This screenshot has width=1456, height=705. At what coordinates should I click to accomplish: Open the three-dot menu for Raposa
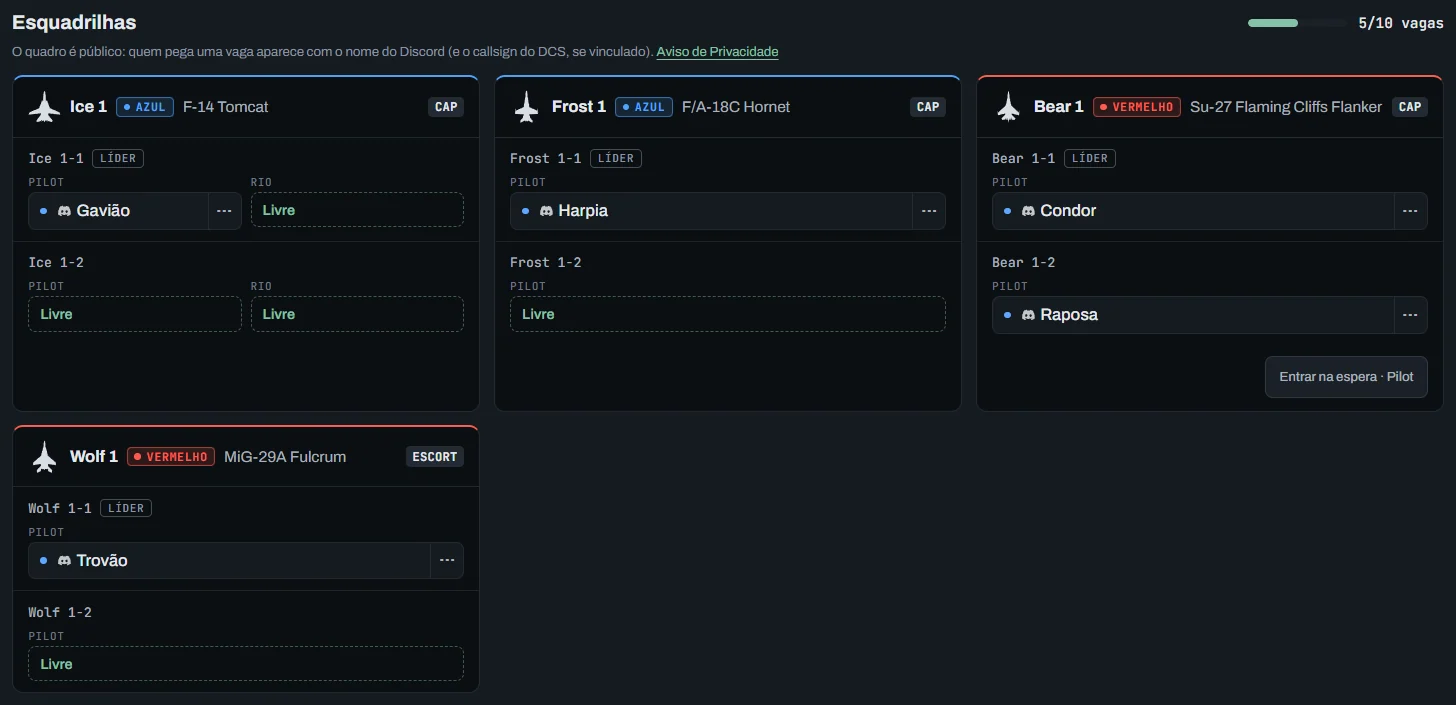1410,315
